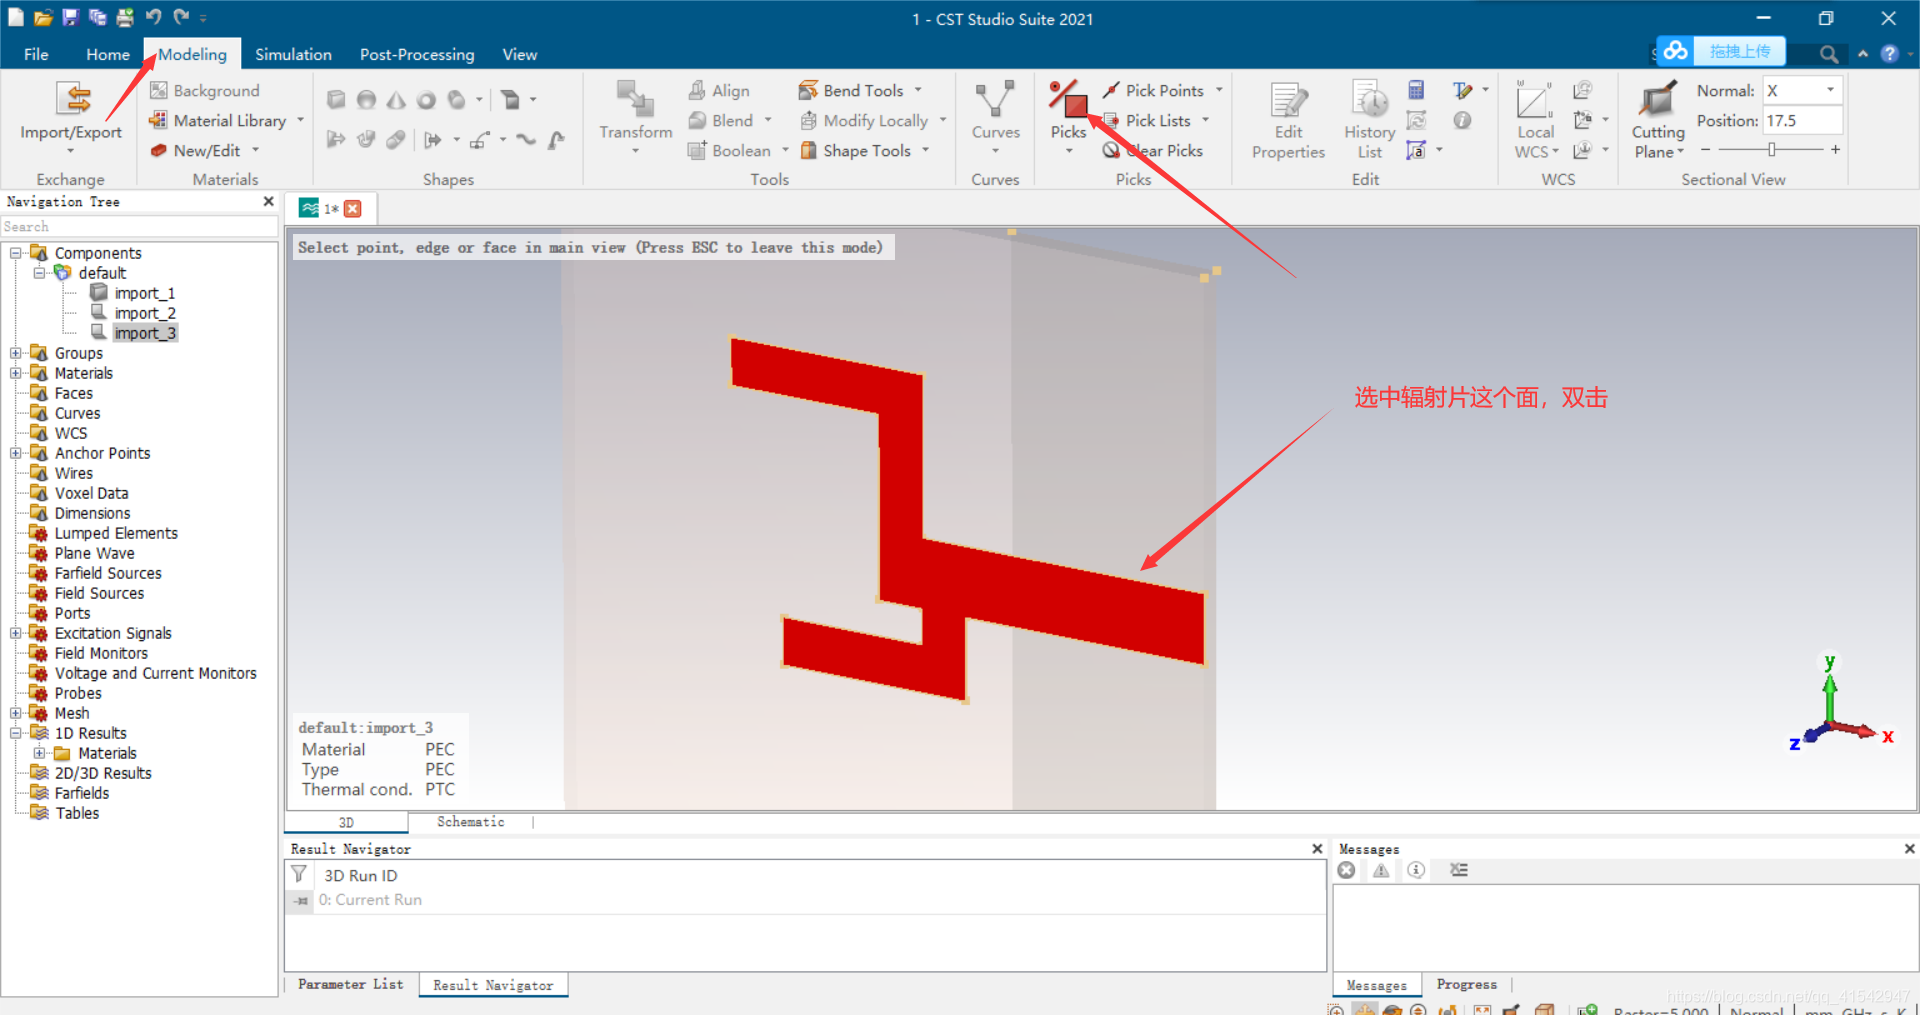The height and width of the screenshot is (1015, 1920).
Task: Switch to the Schematic view tab
Action: coord(470,822)
